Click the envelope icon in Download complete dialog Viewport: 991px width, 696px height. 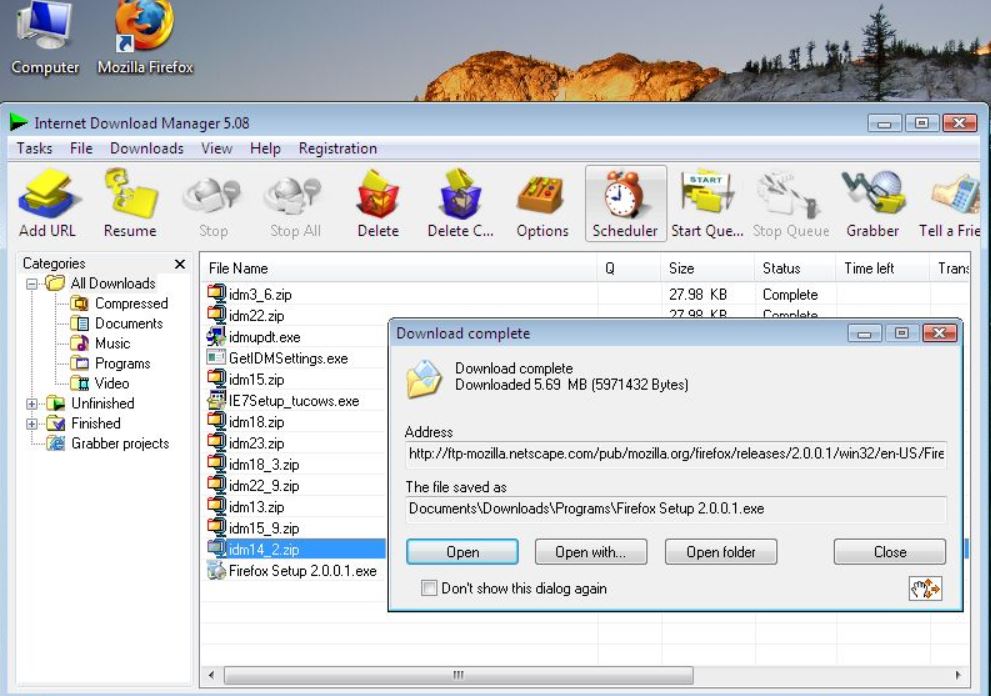coord(424,379)
